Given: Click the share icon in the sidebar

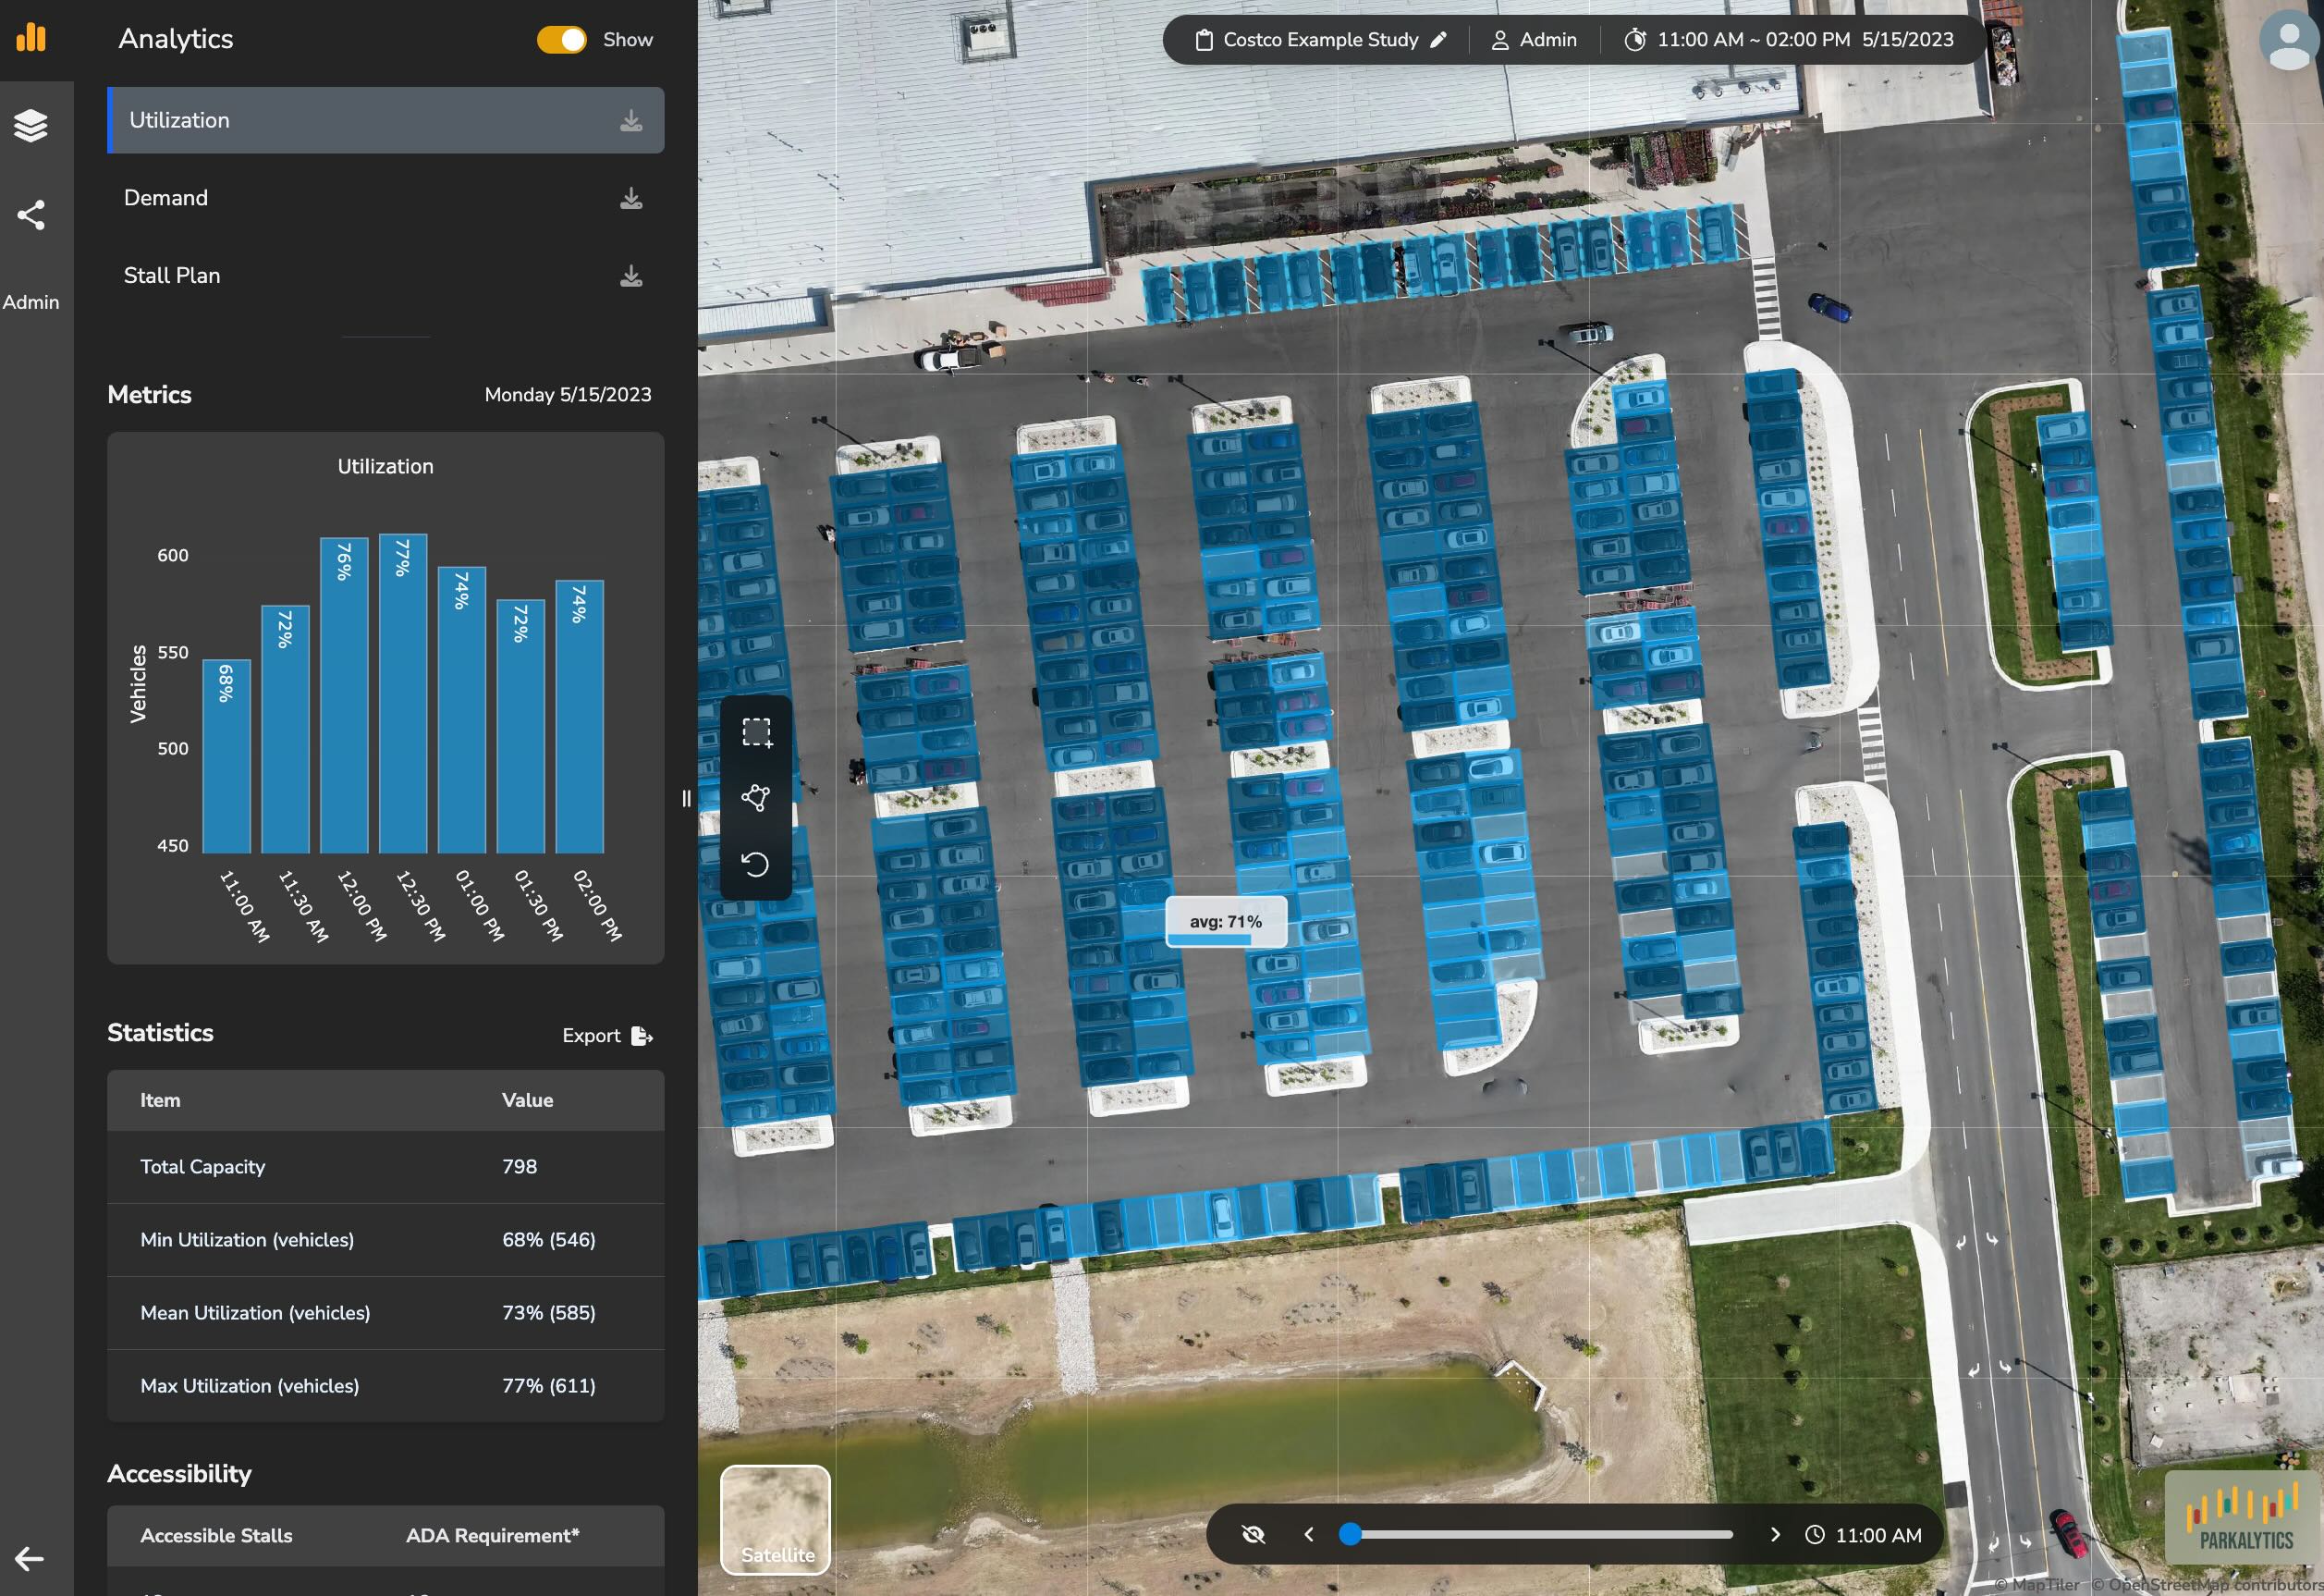Looking at the screenshot, I should point(33,214).
